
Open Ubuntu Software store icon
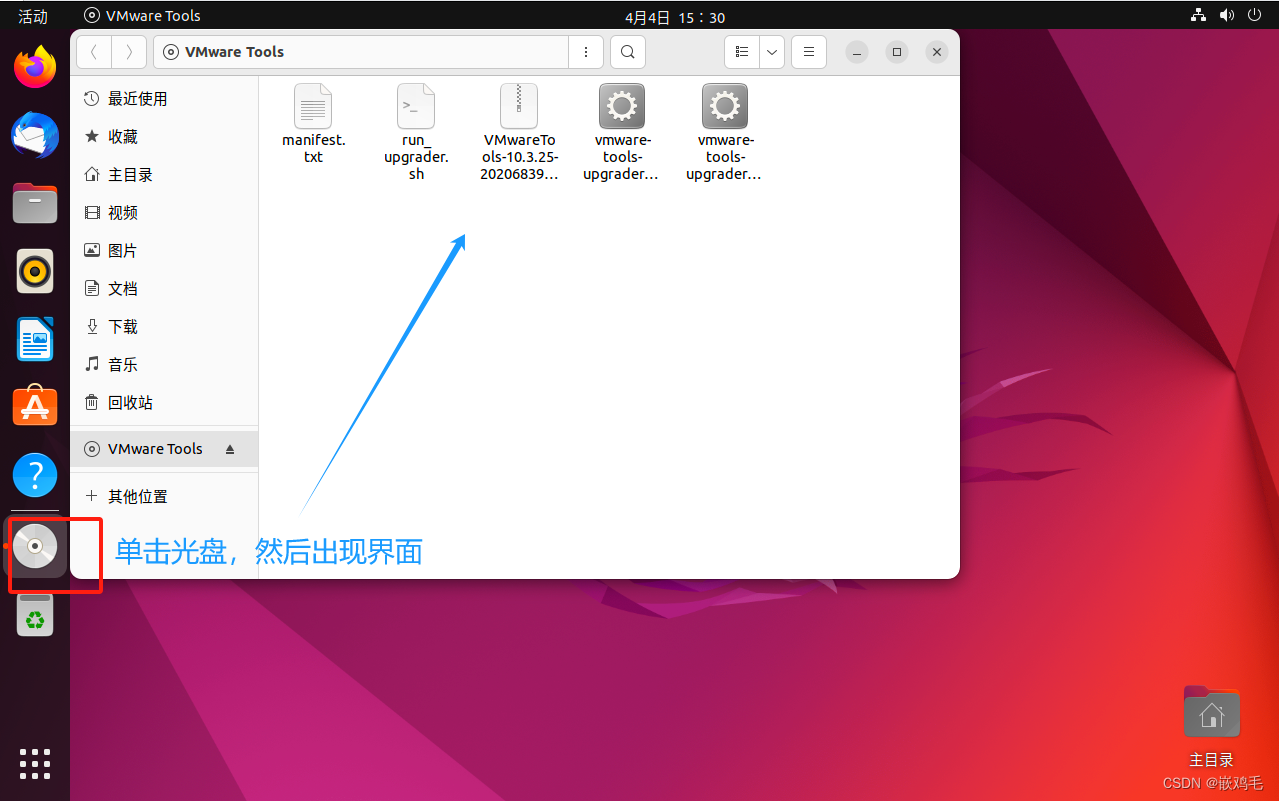pyautogui.click(x=35, y=406)
